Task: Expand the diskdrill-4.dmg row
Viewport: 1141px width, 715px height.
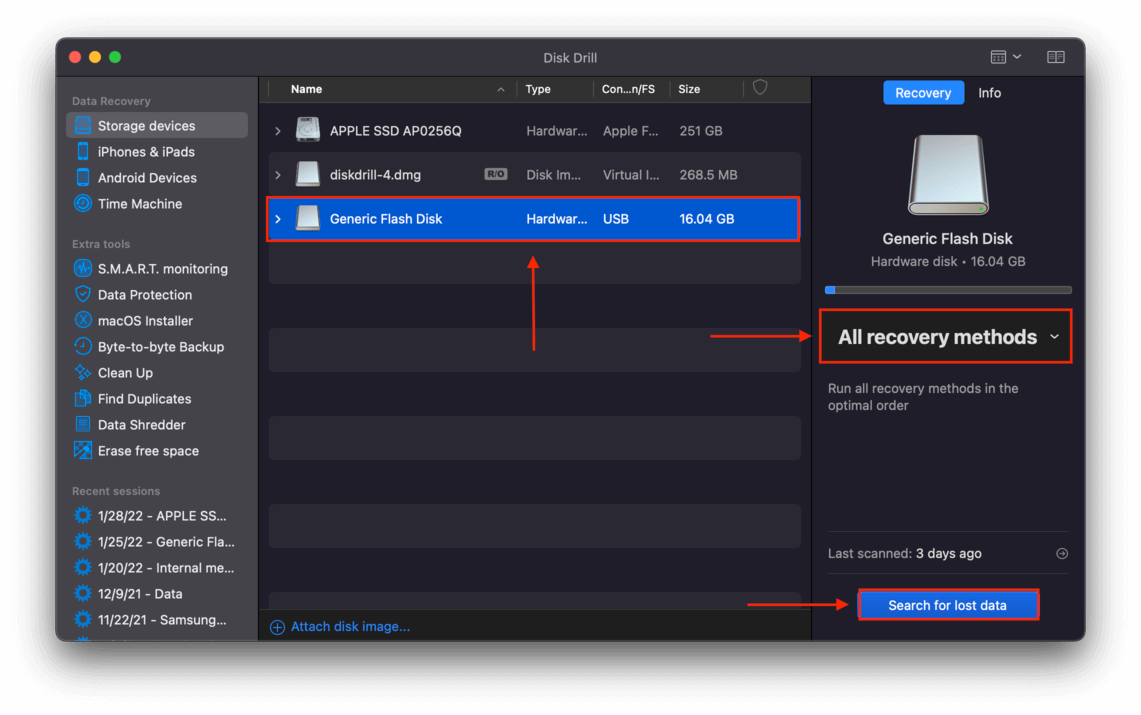Action: [278, 175]
